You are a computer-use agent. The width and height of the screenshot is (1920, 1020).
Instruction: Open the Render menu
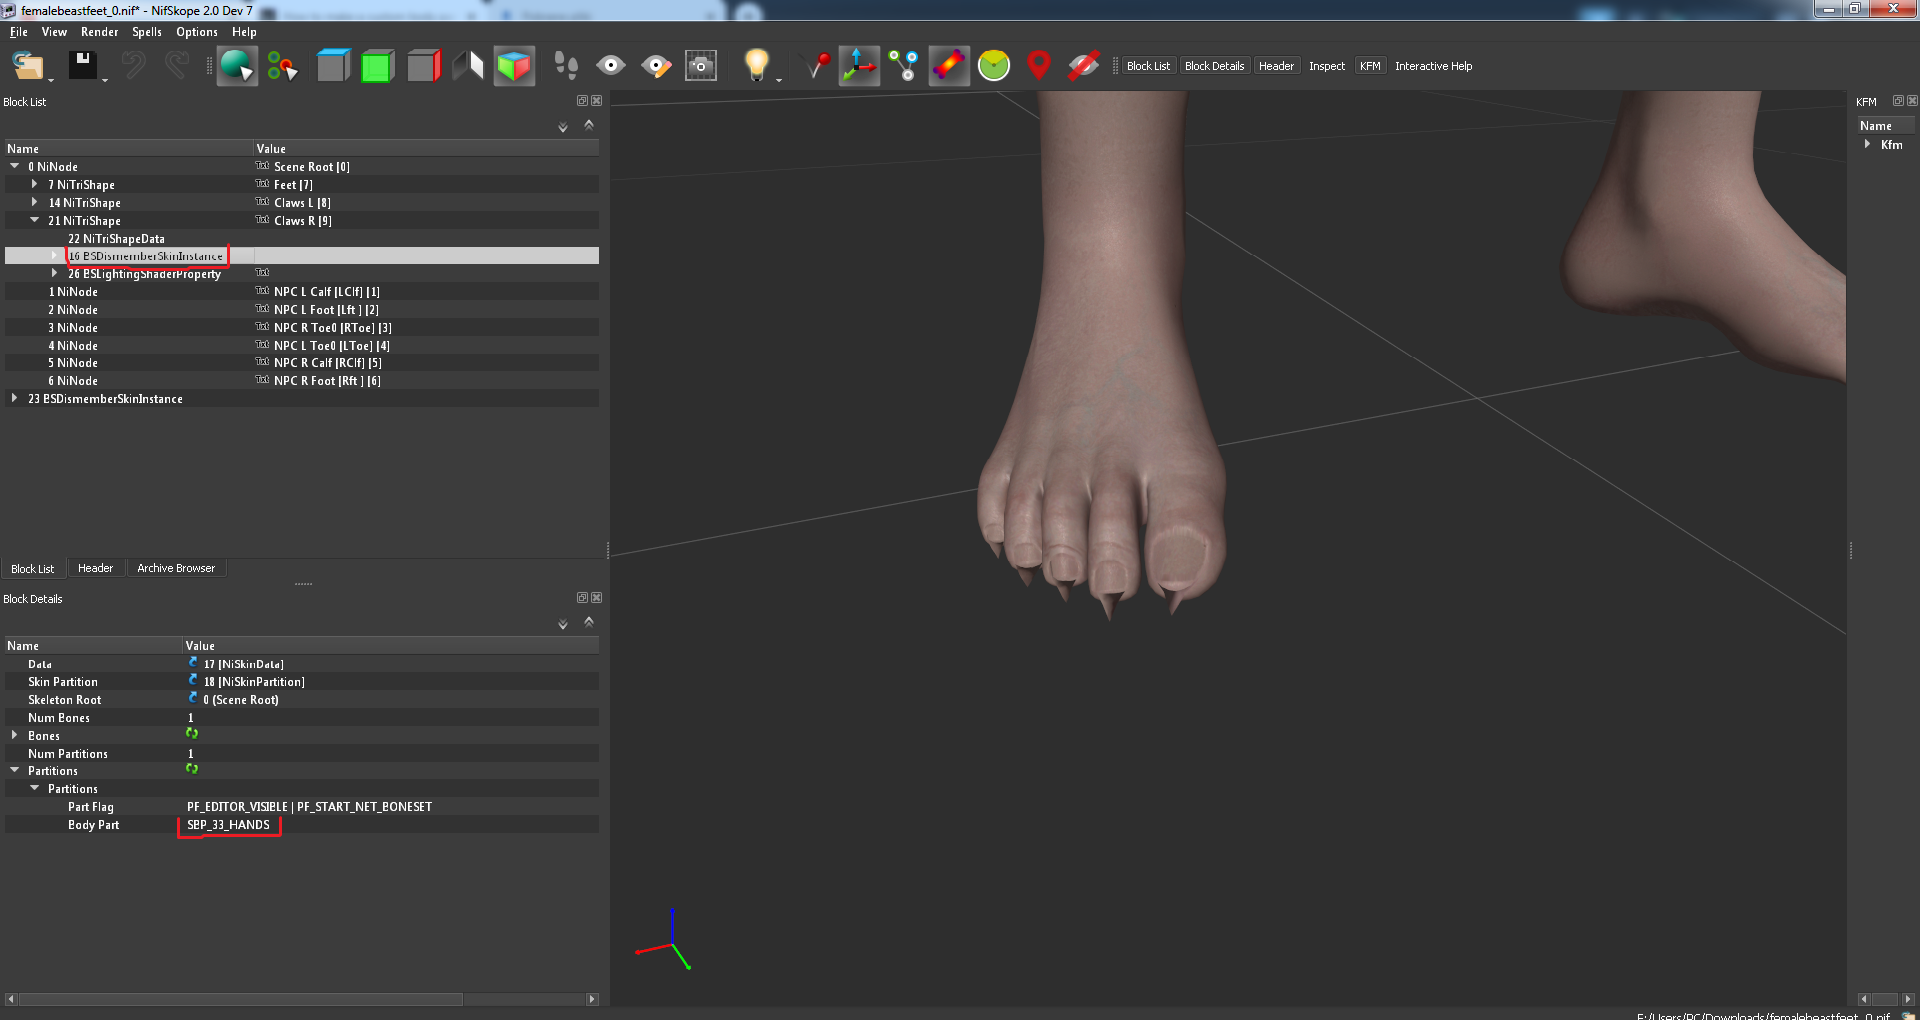pyautogui.click(x=100, y=32)
